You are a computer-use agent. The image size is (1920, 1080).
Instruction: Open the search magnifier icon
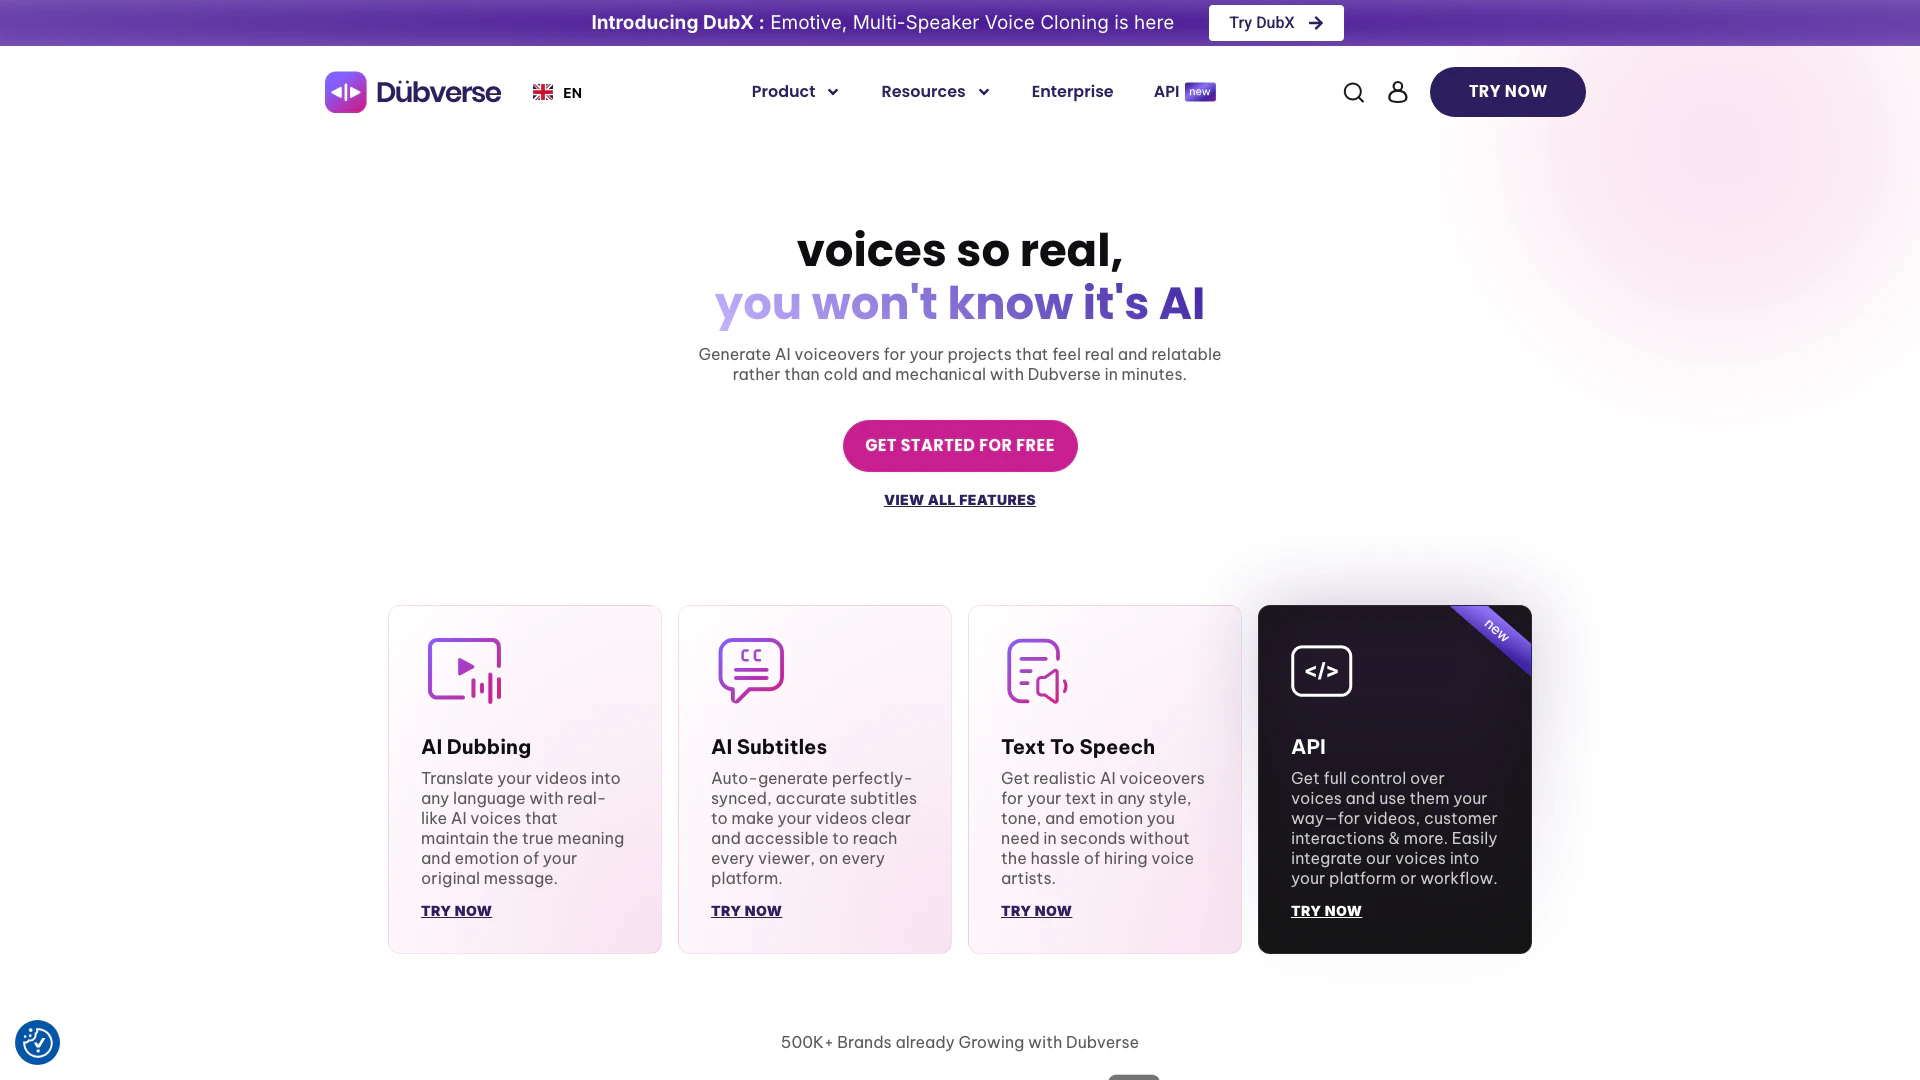(1353, 92)
